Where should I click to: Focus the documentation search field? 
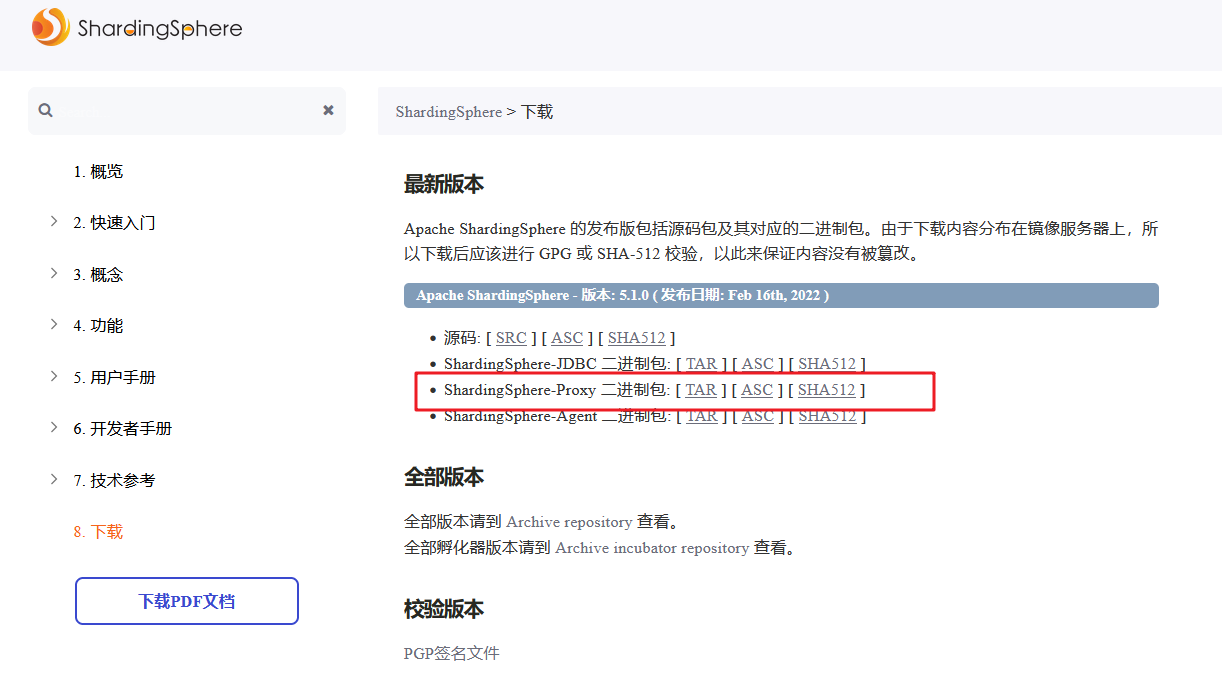187,110
